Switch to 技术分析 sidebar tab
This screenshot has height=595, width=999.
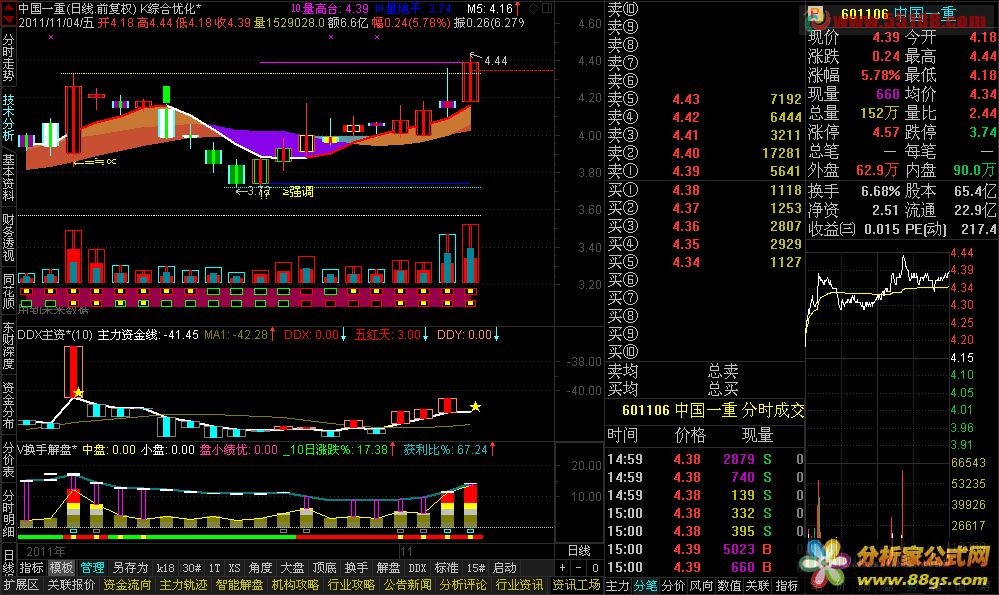(x=8, y=117)
